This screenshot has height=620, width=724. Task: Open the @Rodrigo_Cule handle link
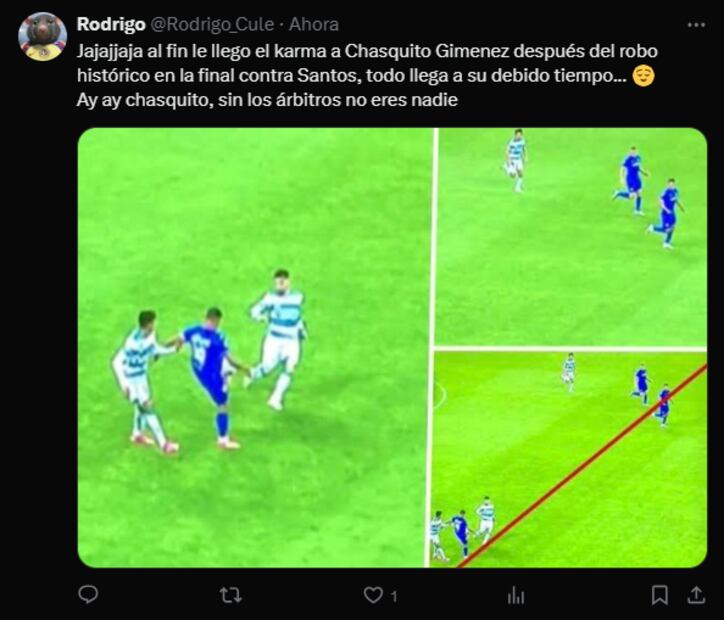point(212,24)
